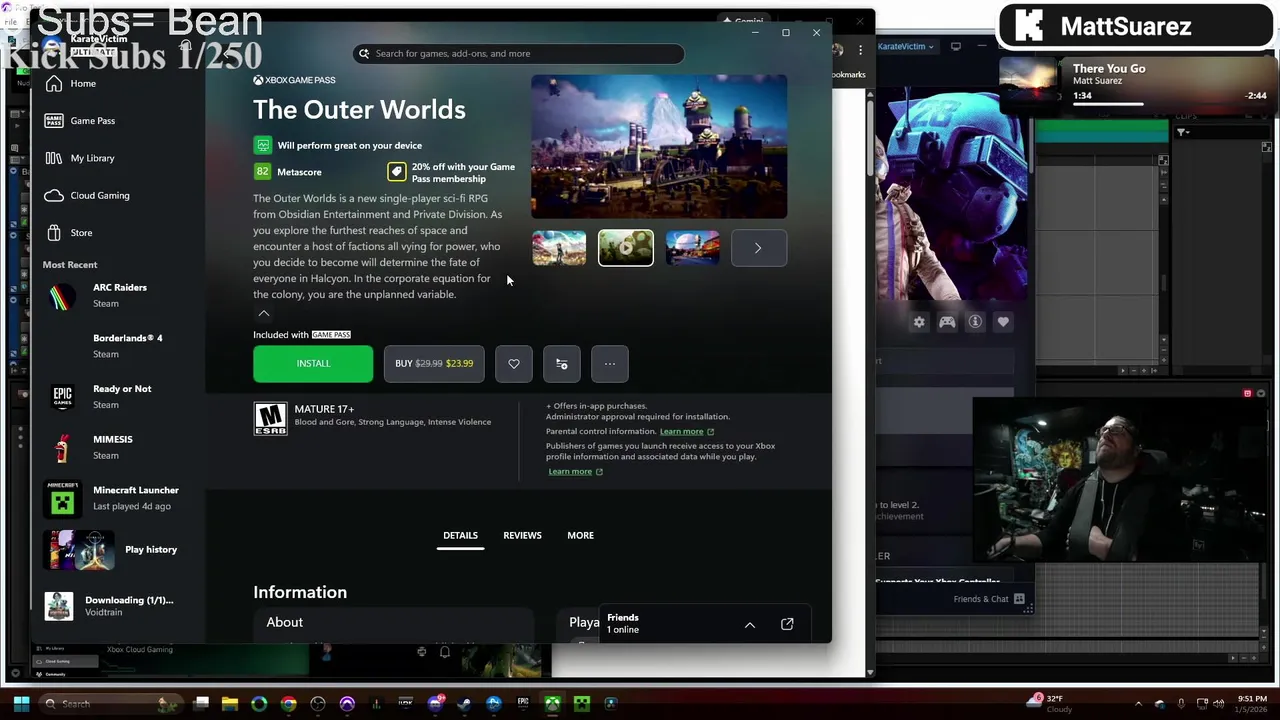Click Steam Big Picture monitor icon
Viewport: 1280px width, 720px height.
pyautogui.click(x=956, y=46)
